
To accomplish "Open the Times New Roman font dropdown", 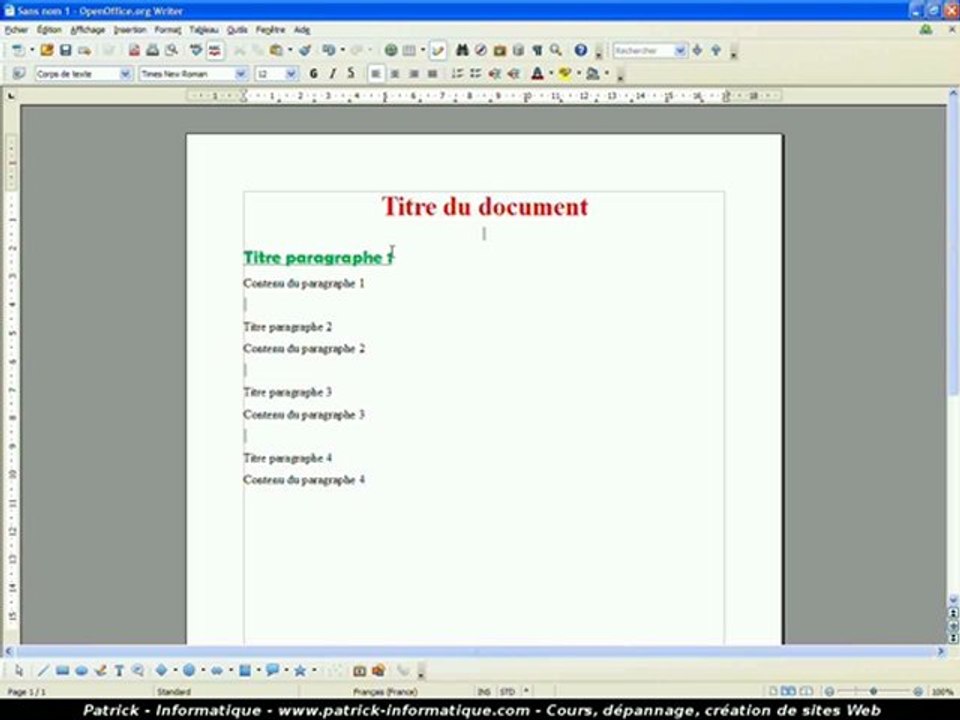I will [x=241, y=73].
